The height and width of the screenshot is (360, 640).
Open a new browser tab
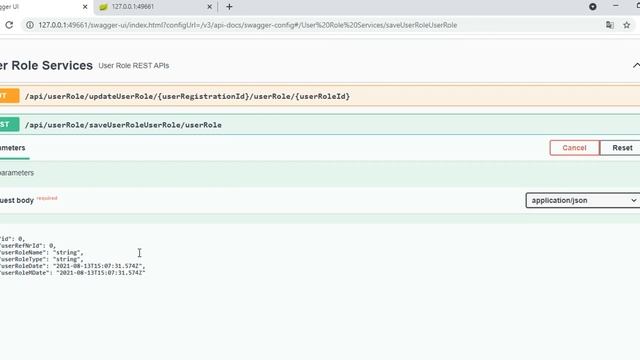click(x=229, y=7)
